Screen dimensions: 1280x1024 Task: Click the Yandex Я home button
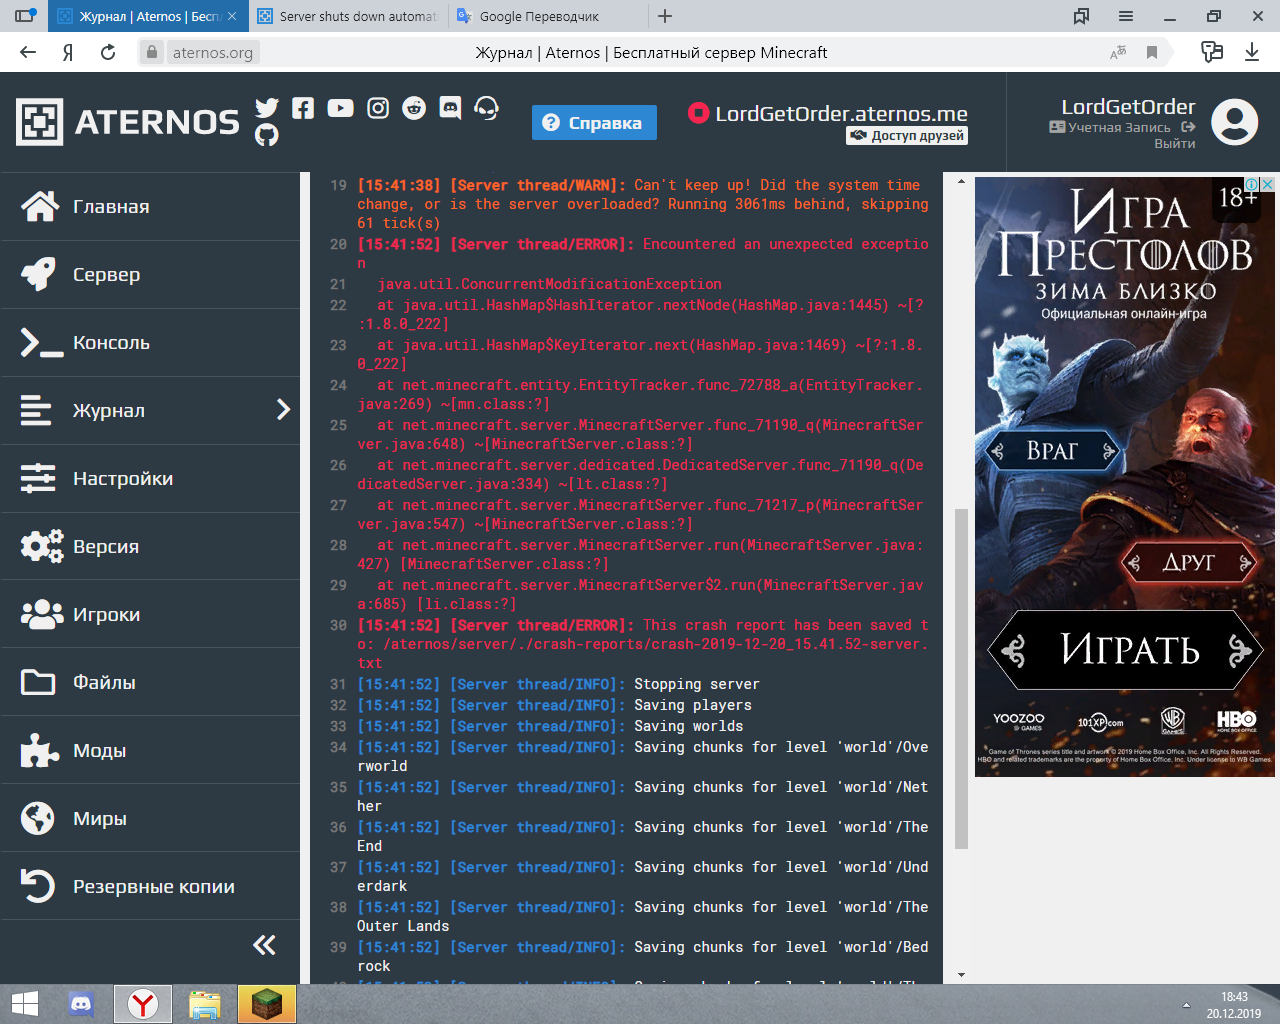[68, 52]
